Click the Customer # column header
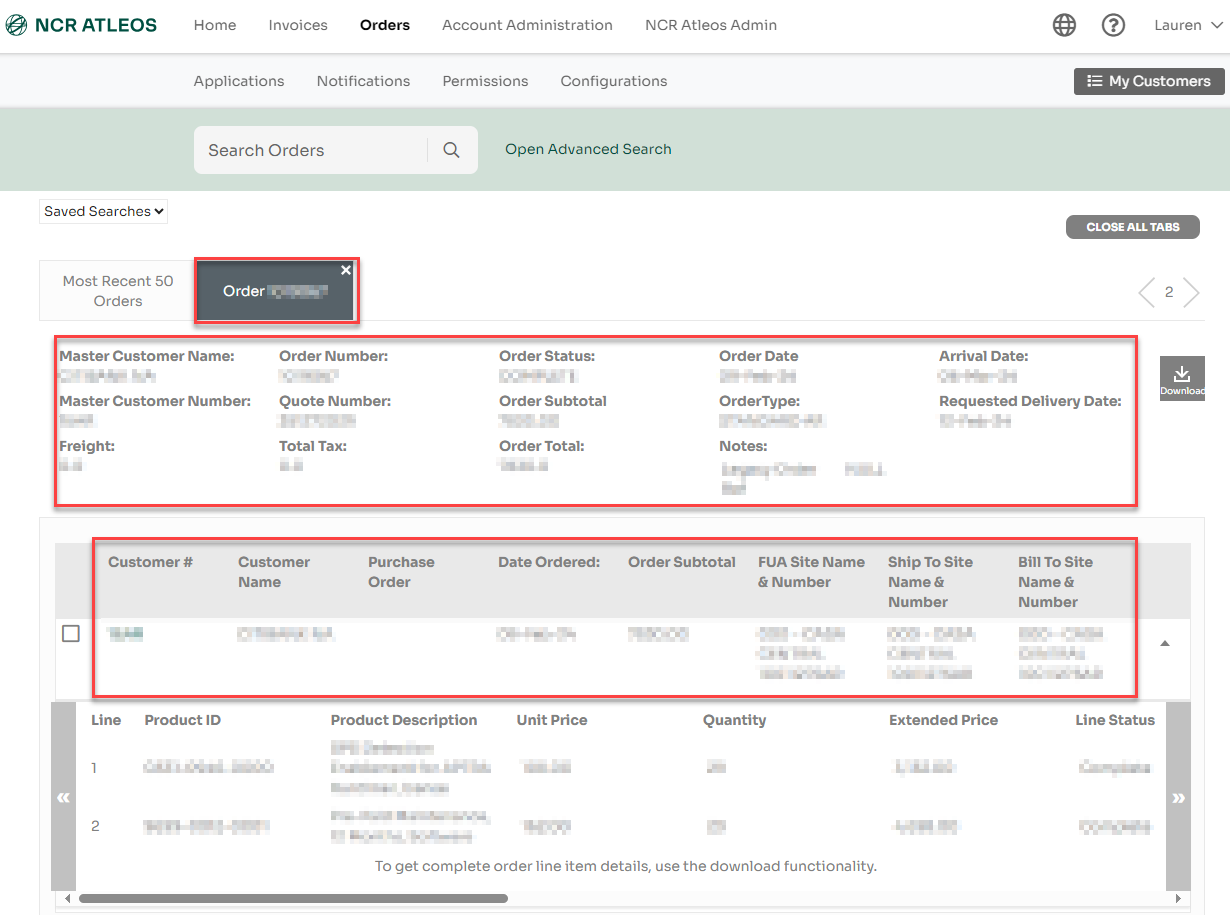The height and width of the screenshot is (915, 1230). pos(150,562)
